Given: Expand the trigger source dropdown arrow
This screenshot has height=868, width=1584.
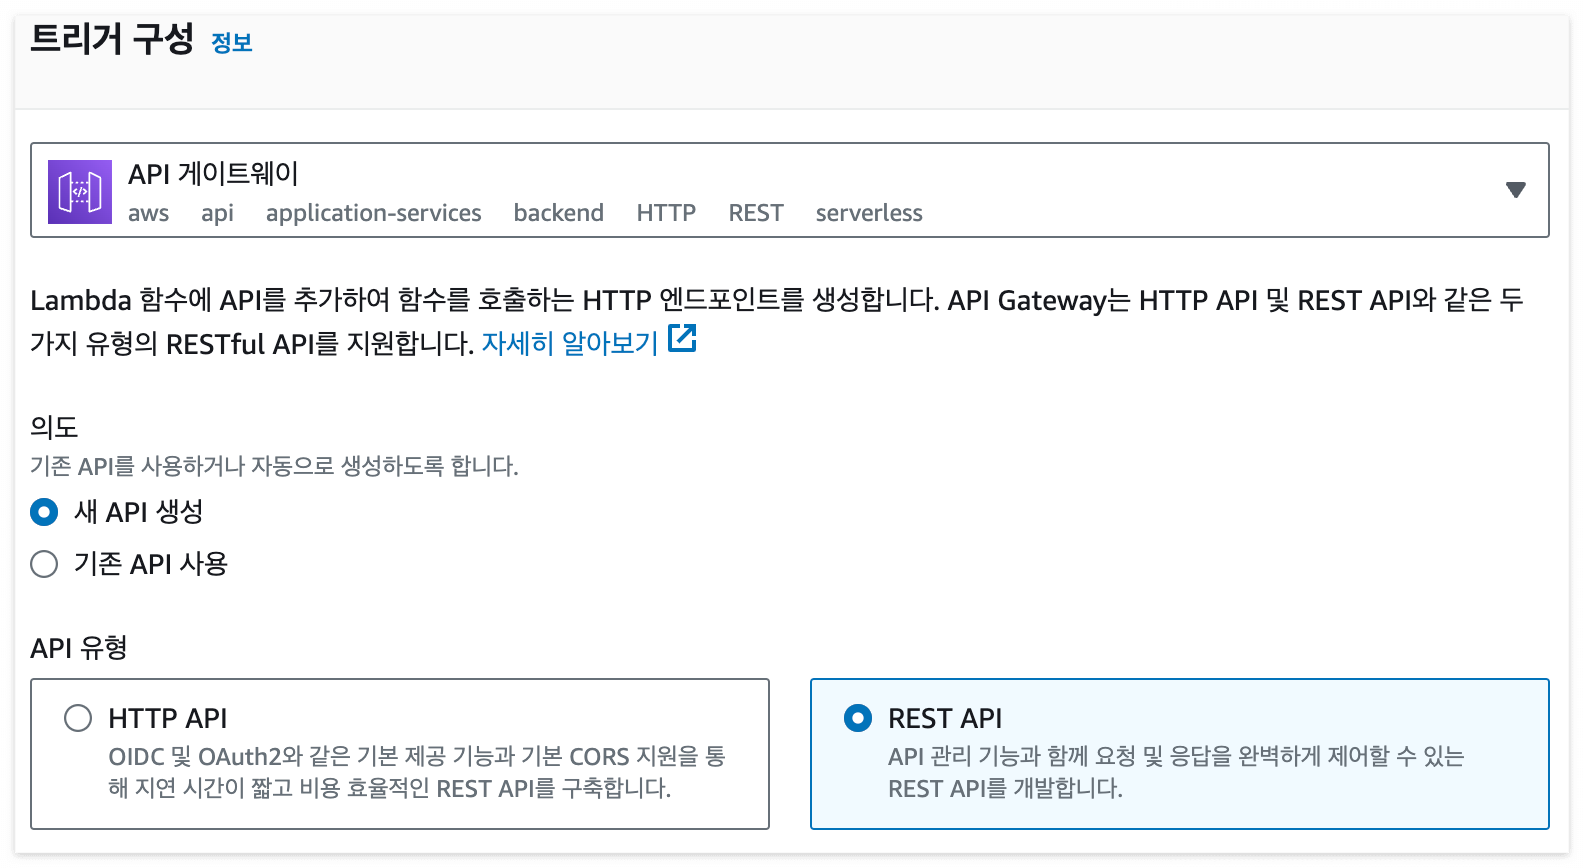Looking at the screenshot, I should point(1516,190).
